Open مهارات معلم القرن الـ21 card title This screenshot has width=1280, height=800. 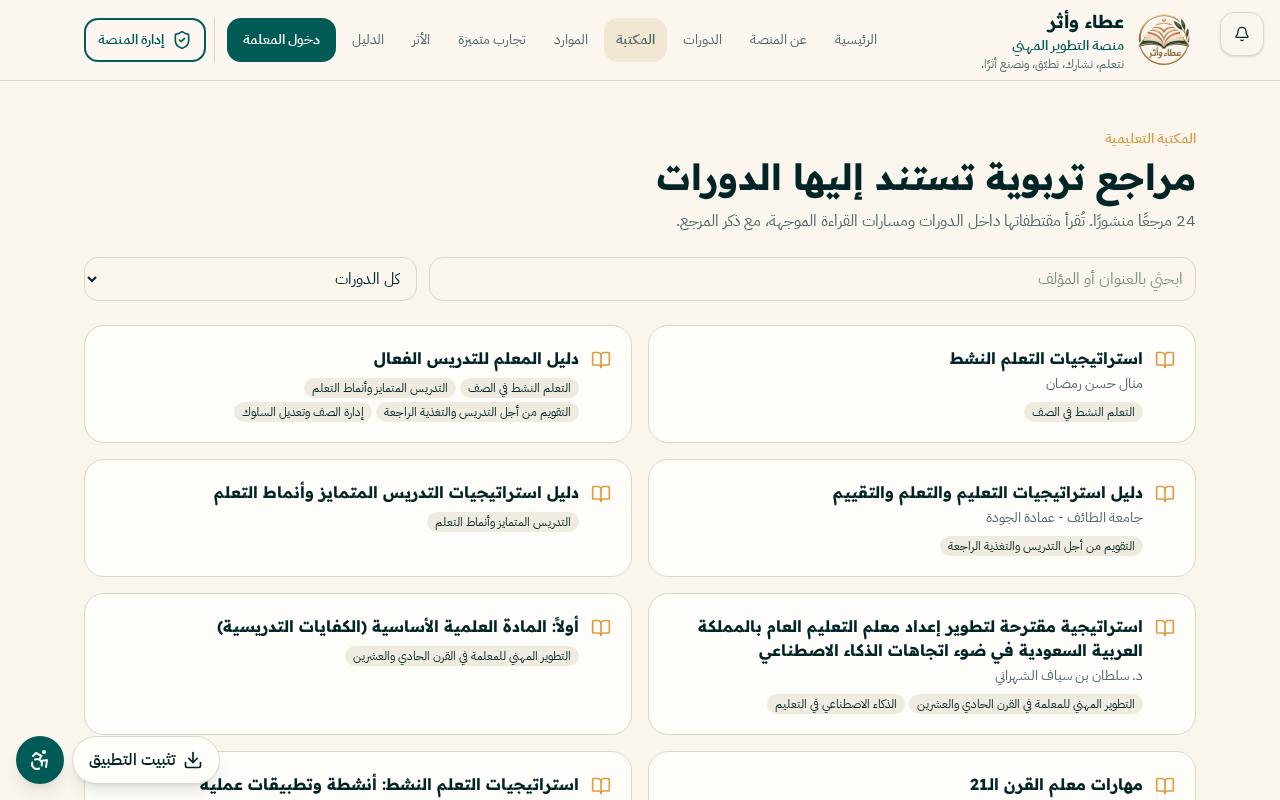[x=1056, y=785]
